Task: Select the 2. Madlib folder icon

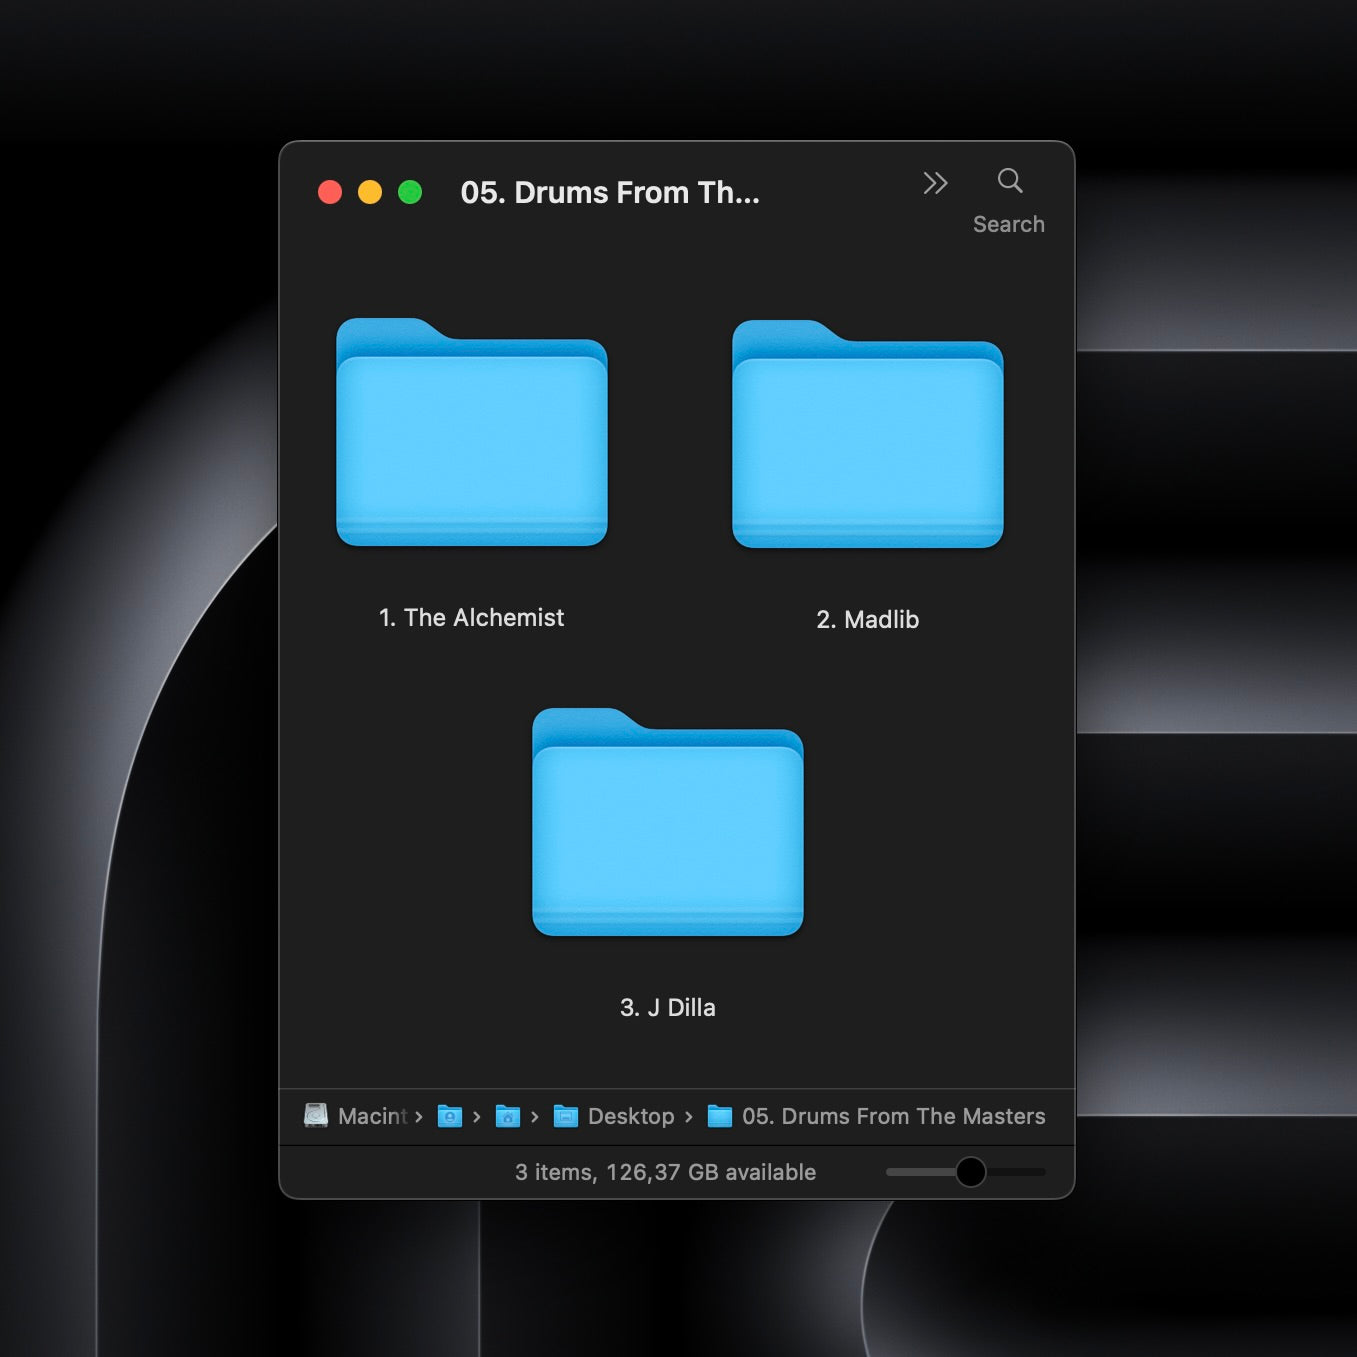Action: 868,434
